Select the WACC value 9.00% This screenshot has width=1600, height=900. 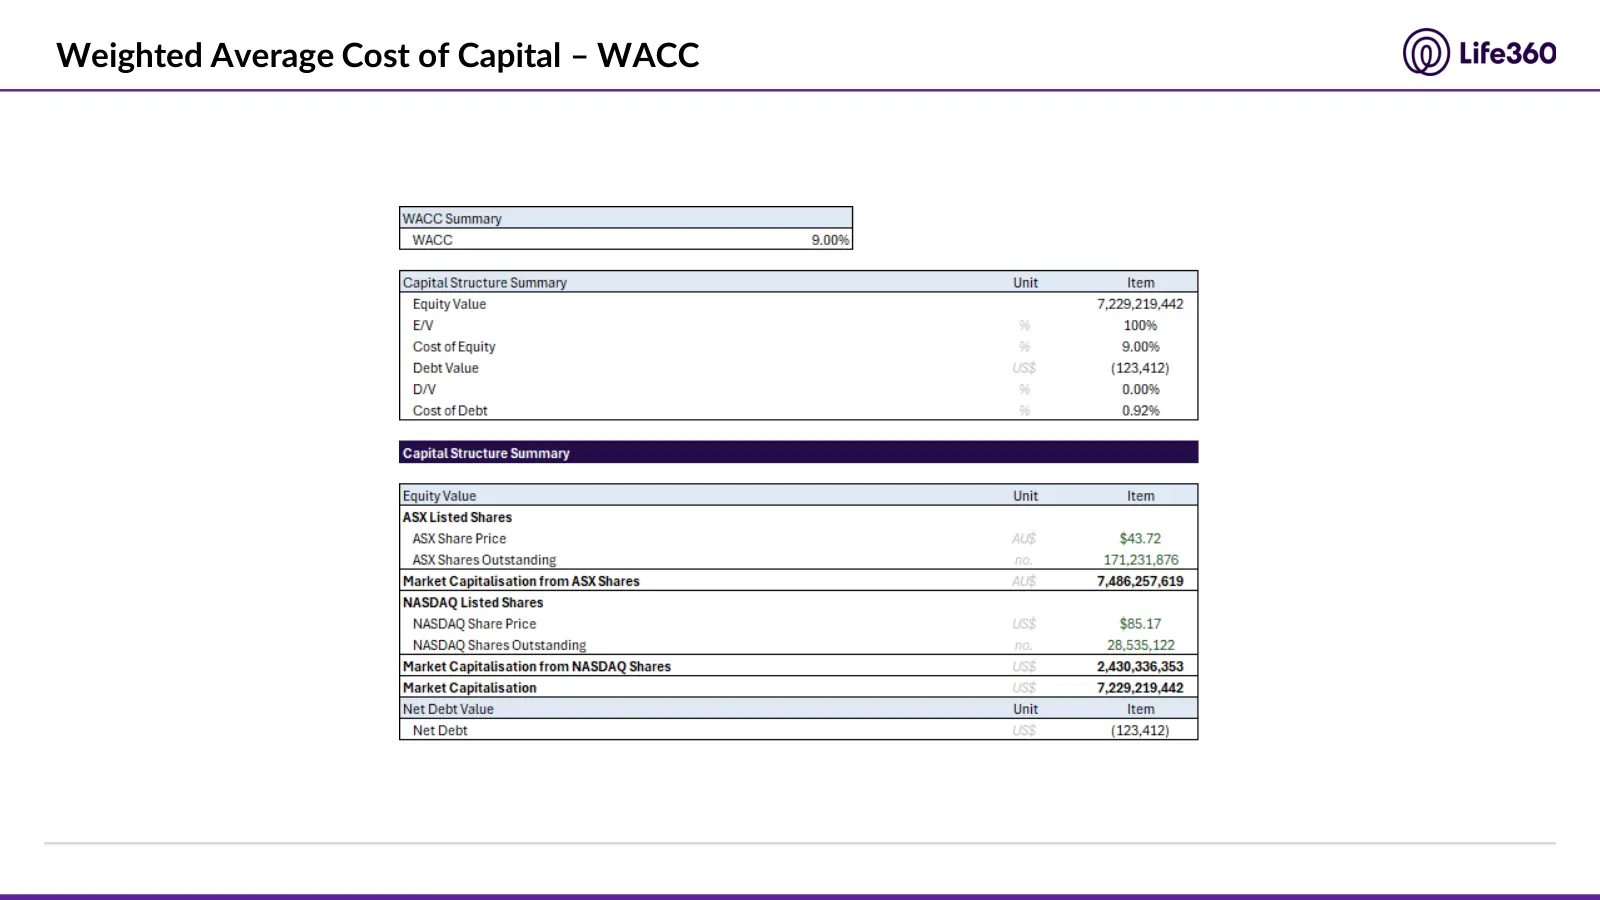(830, 240)
